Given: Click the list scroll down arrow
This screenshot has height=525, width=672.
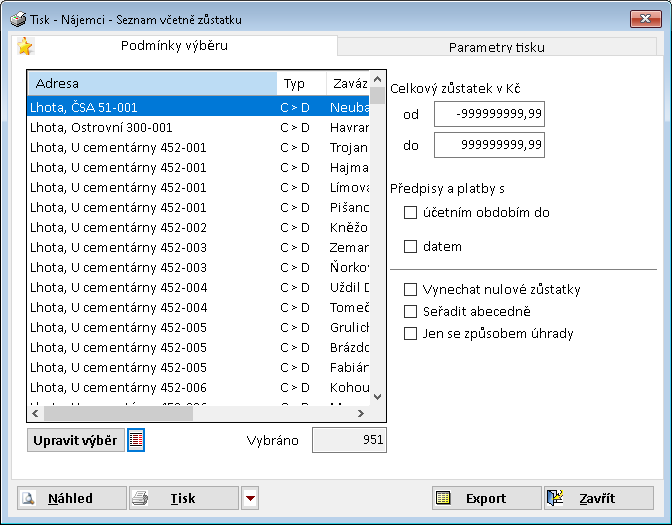Looking at the screenshot, I should (377, 397).
